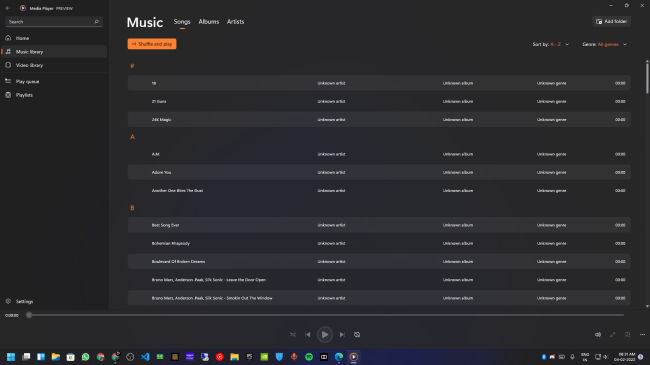Open Microsoft Edge from taskbar

pos(339,357)
